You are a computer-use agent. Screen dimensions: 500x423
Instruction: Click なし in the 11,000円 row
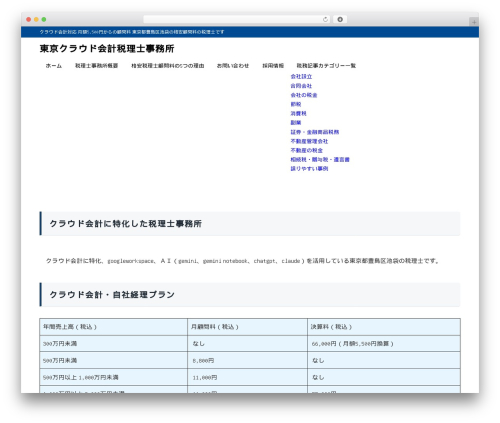[x=318, y=378]
